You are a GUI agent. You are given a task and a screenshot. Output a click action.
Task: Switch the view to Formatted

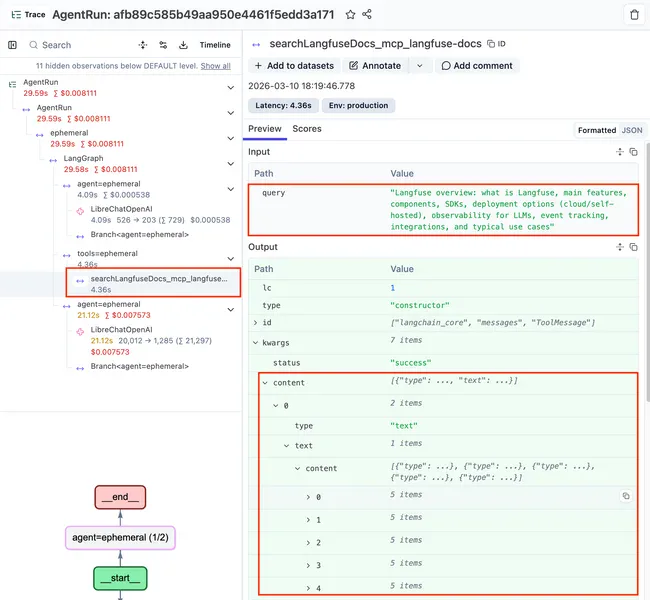[597, 130]
